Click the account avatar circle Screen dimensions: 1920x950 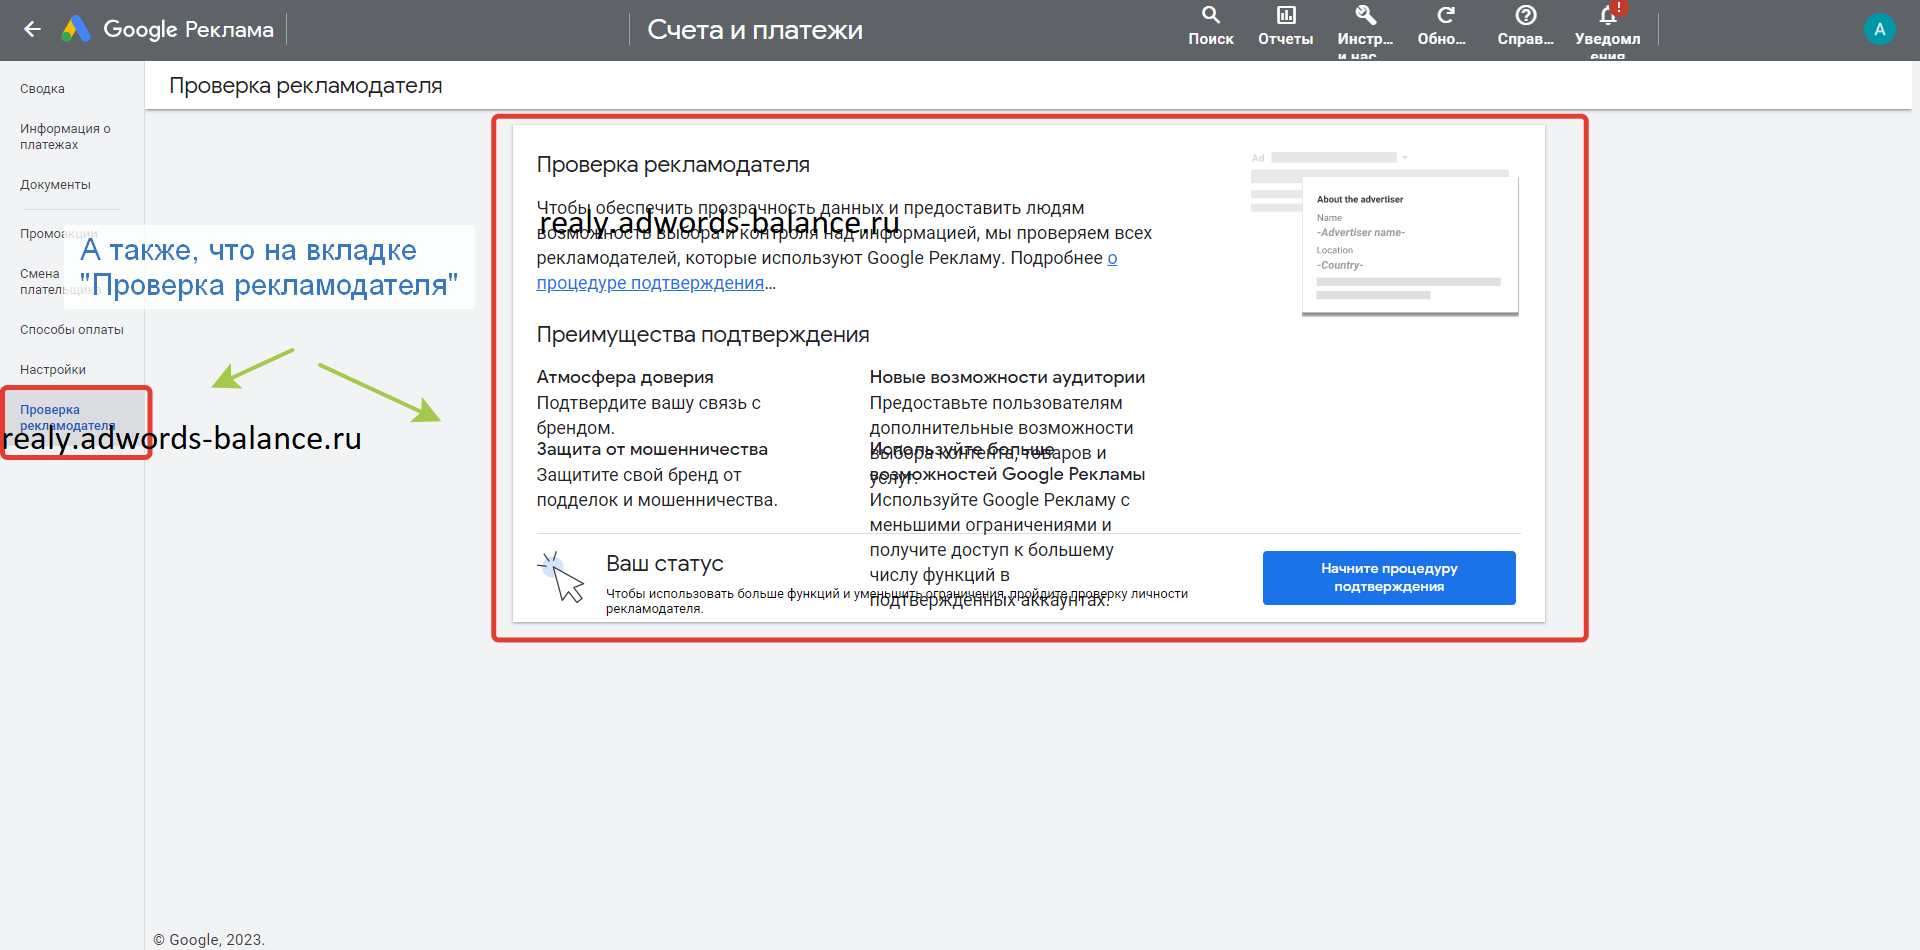point(1879,29)
